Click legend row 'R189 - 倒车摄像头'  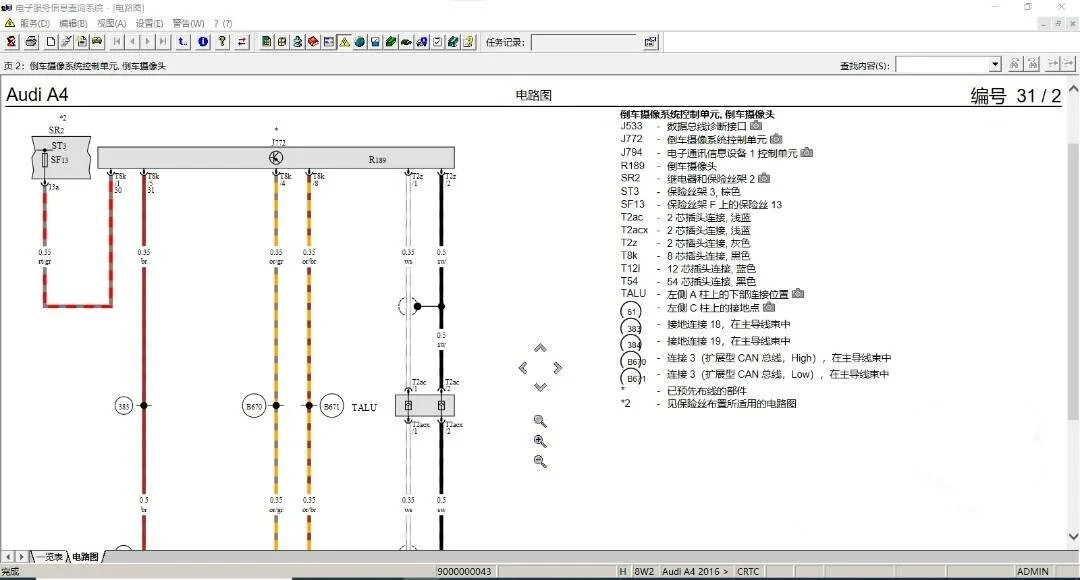669,165
